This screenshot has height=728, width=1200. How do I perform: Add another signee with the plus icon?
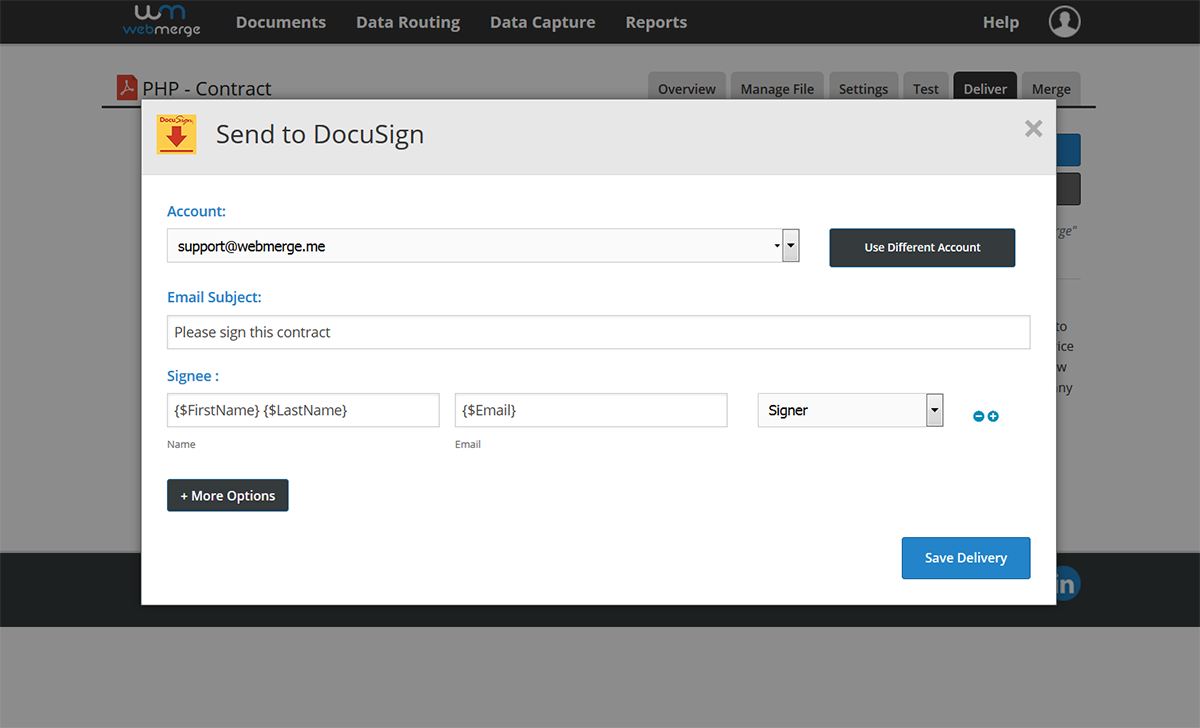tap(993, 416)
